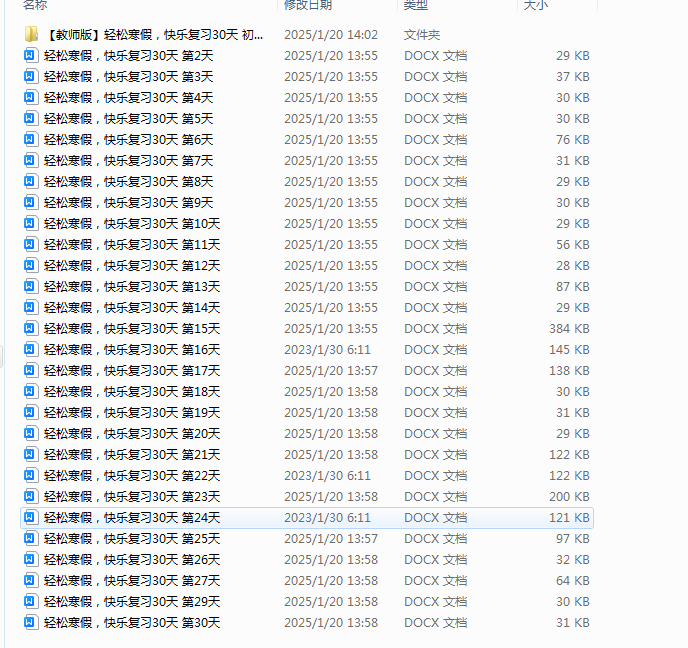688x648 pixels.
Task: Click the DOCX icon of 第30天
Action: pyautogui.click(x=31, y=623)
